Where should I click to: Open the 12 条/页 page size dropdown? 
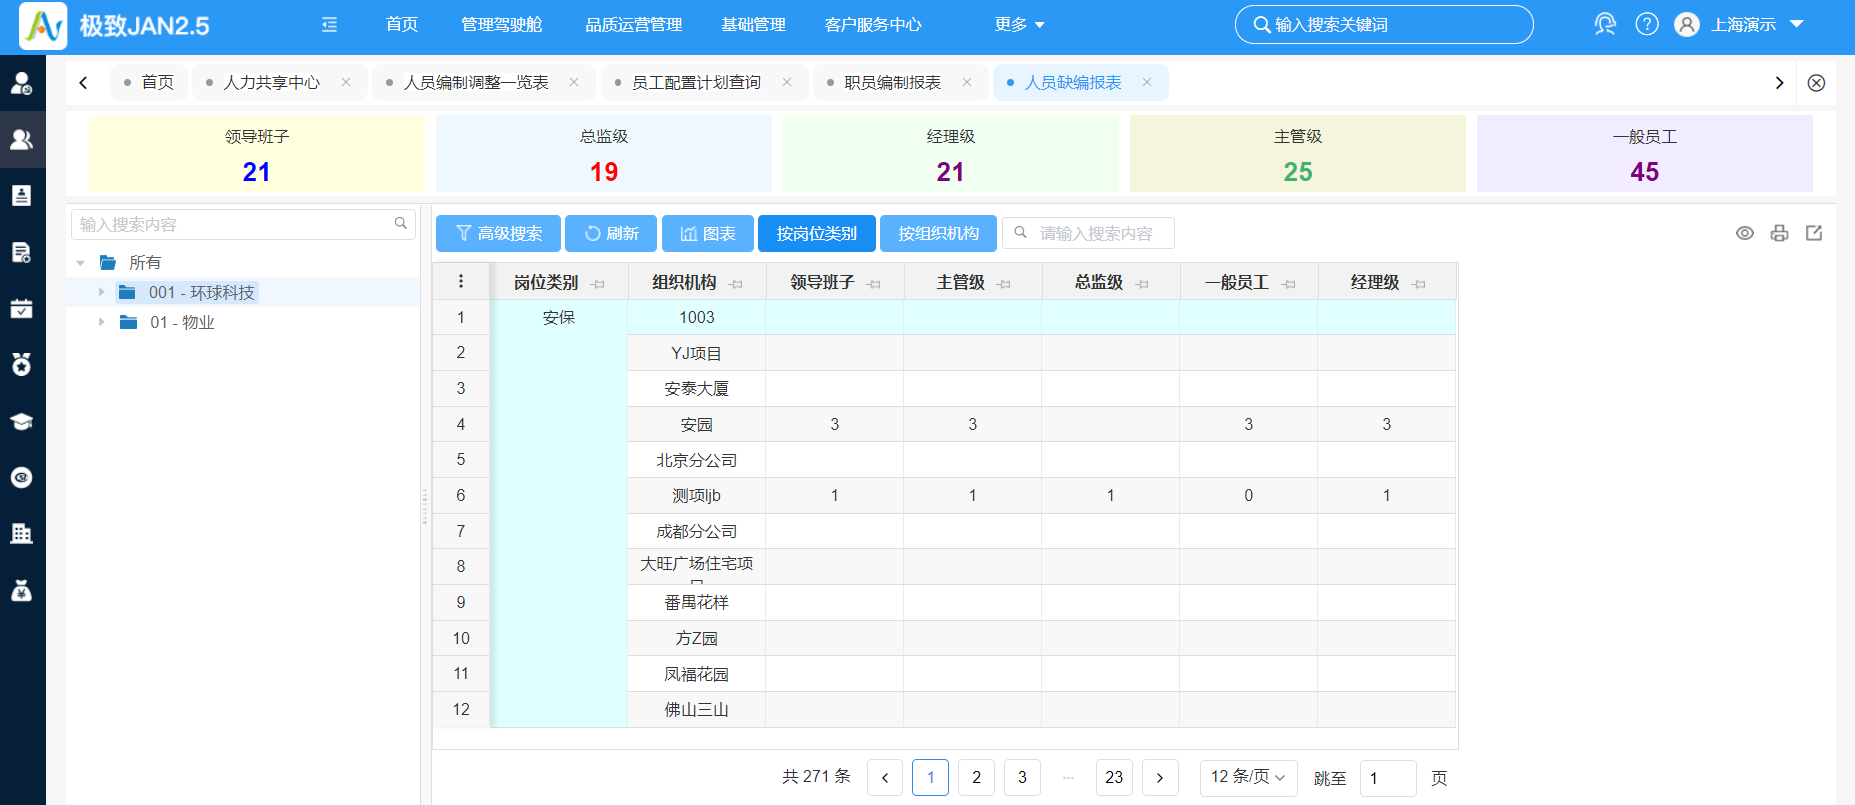click(1248, 777)
